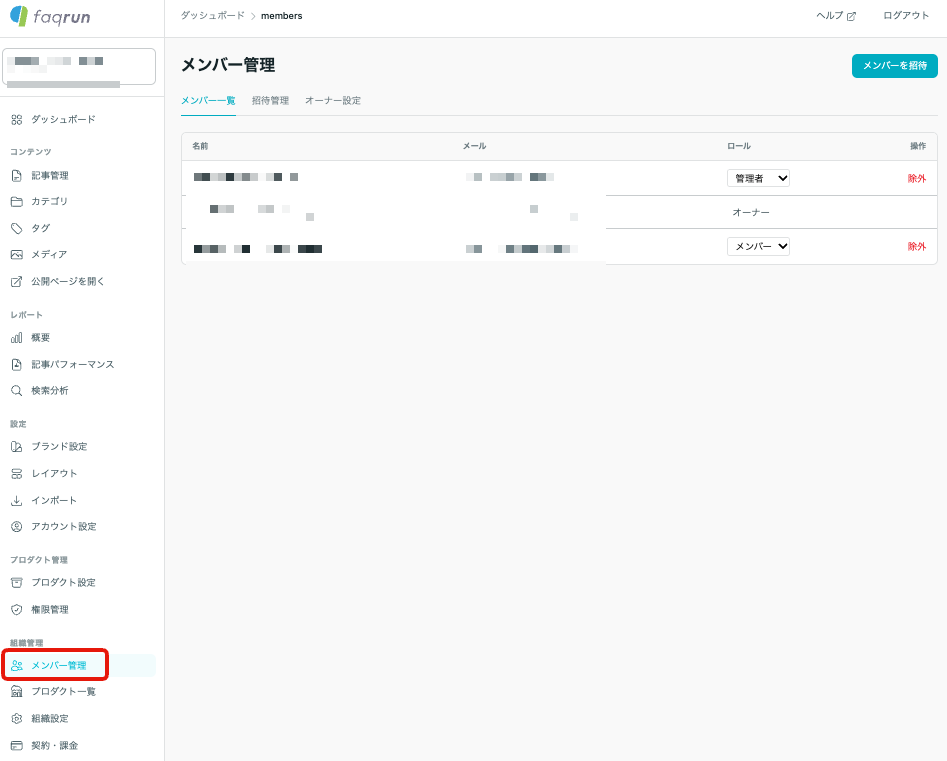Image resolution: width=947 pixels, height=761 pixels.
Task: Click the タグ tag icon
Action: click(17, 228)
